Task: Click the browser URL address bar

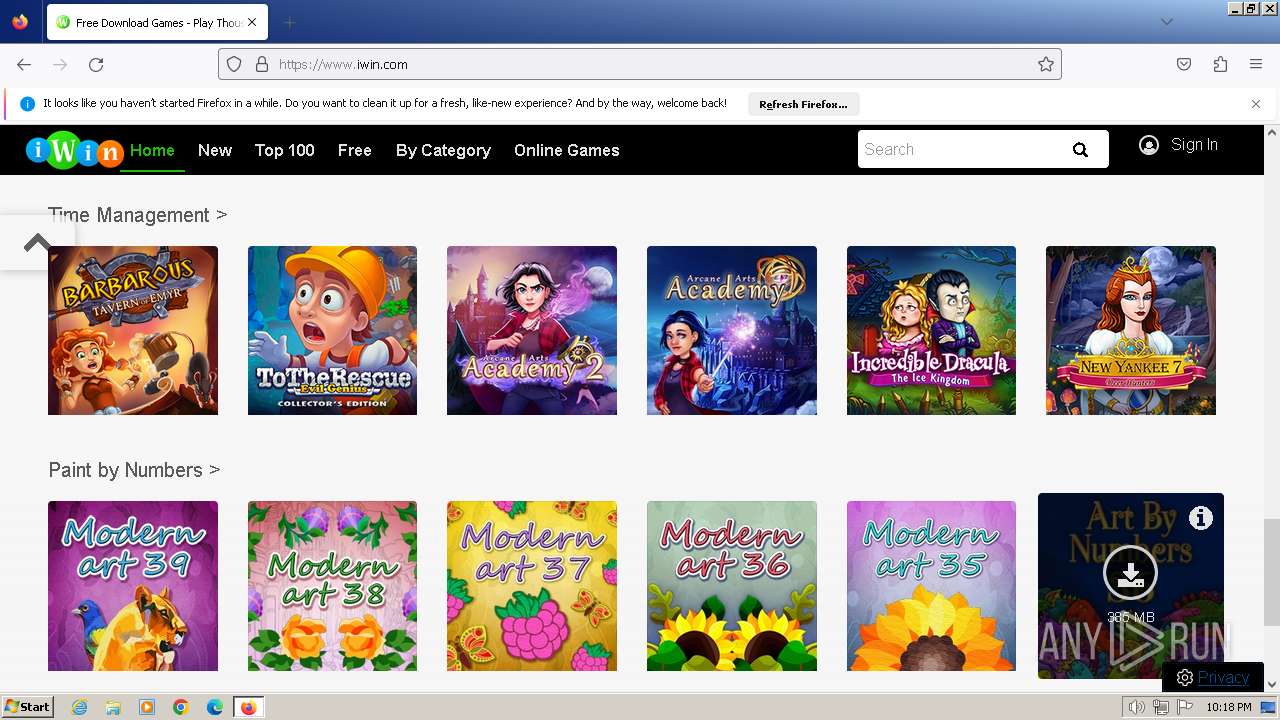Action: point(640,64)
